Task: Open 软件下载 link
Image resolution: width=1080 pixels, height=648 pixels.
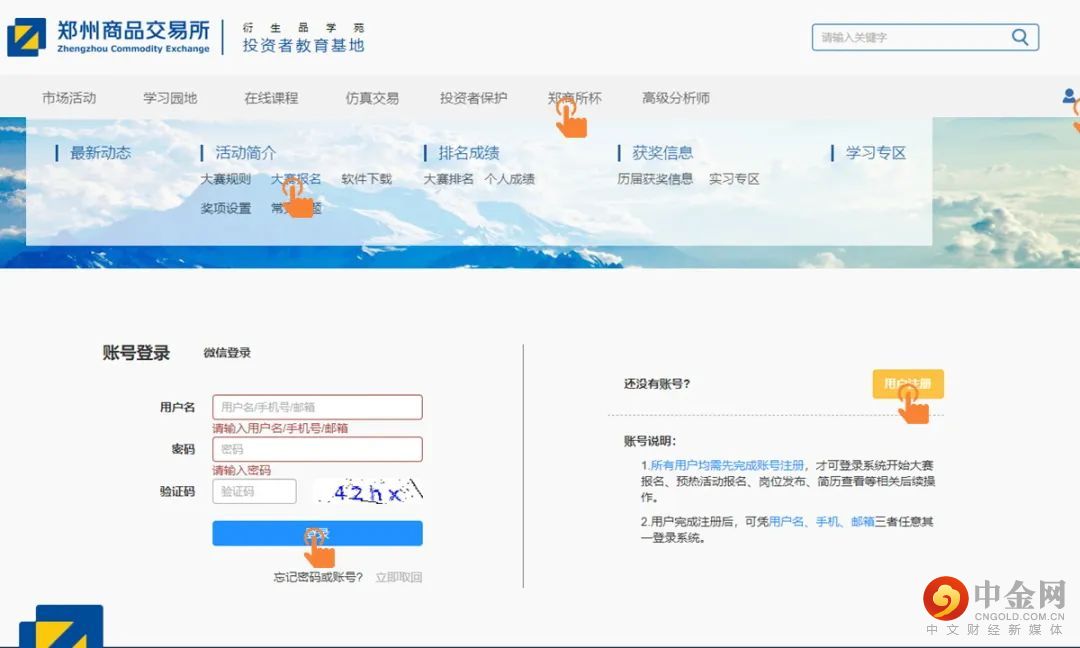Action: point(366,179)
